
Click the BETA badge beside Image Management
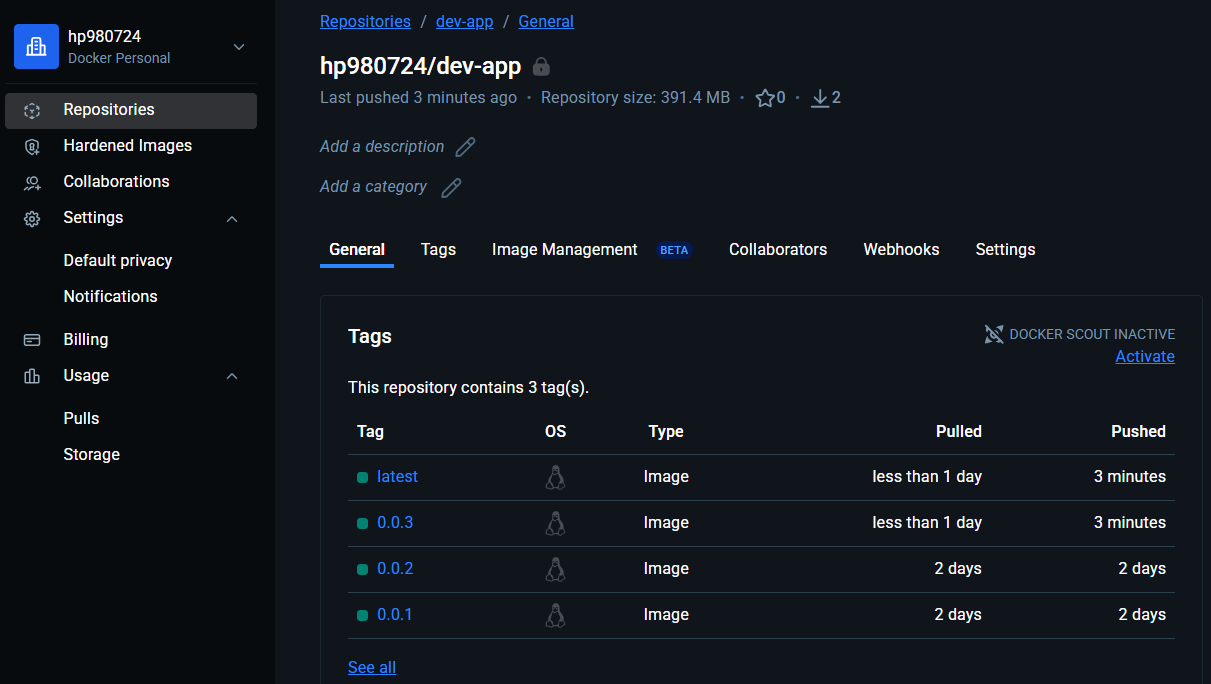(674, 250)
